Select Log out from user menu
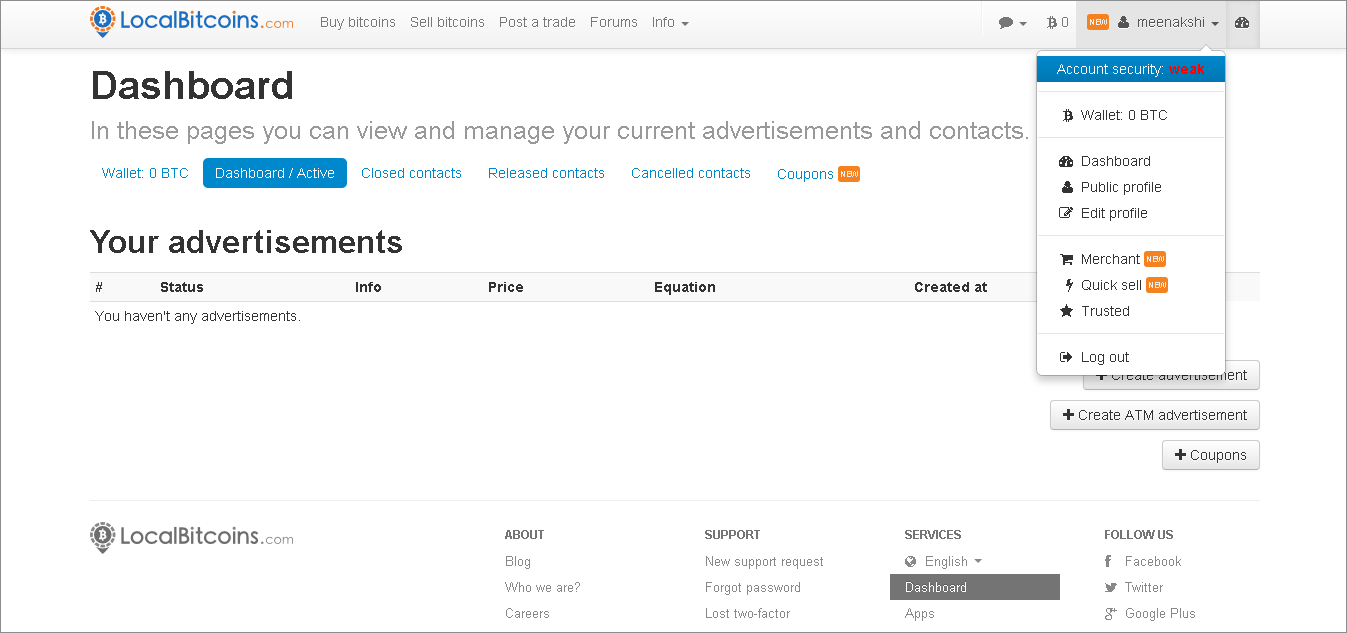The height and width of the screenshot is (633, 1347). [1104, 357]
